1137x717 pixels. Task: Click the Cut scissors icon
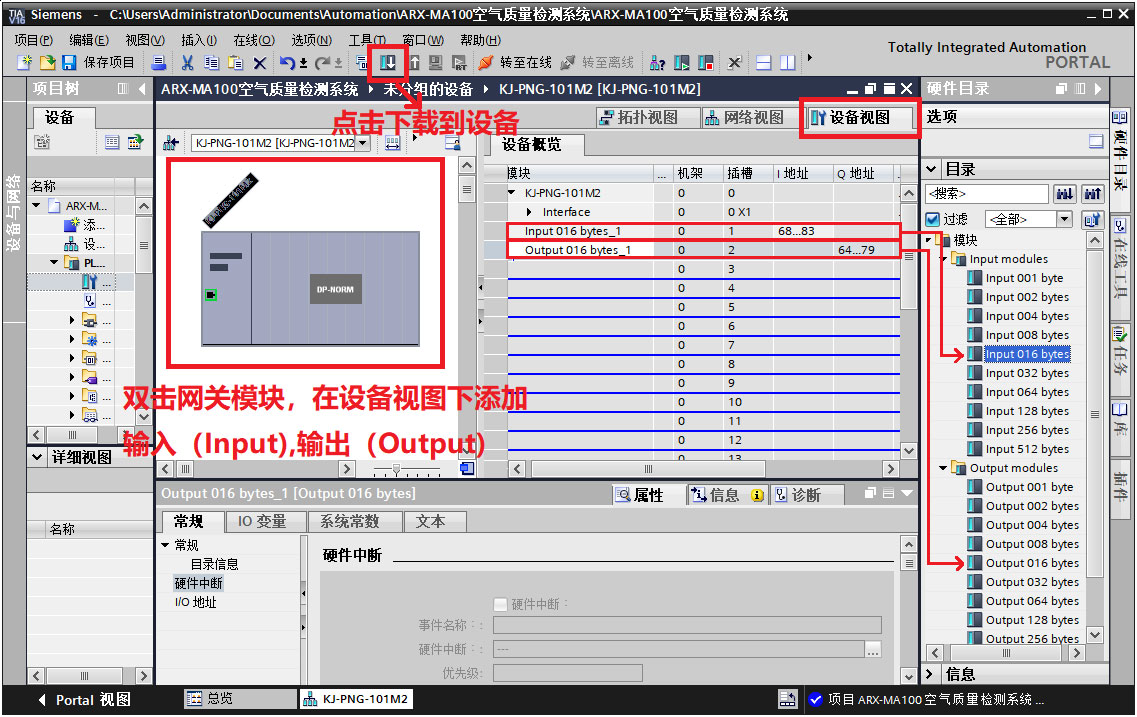187,63
